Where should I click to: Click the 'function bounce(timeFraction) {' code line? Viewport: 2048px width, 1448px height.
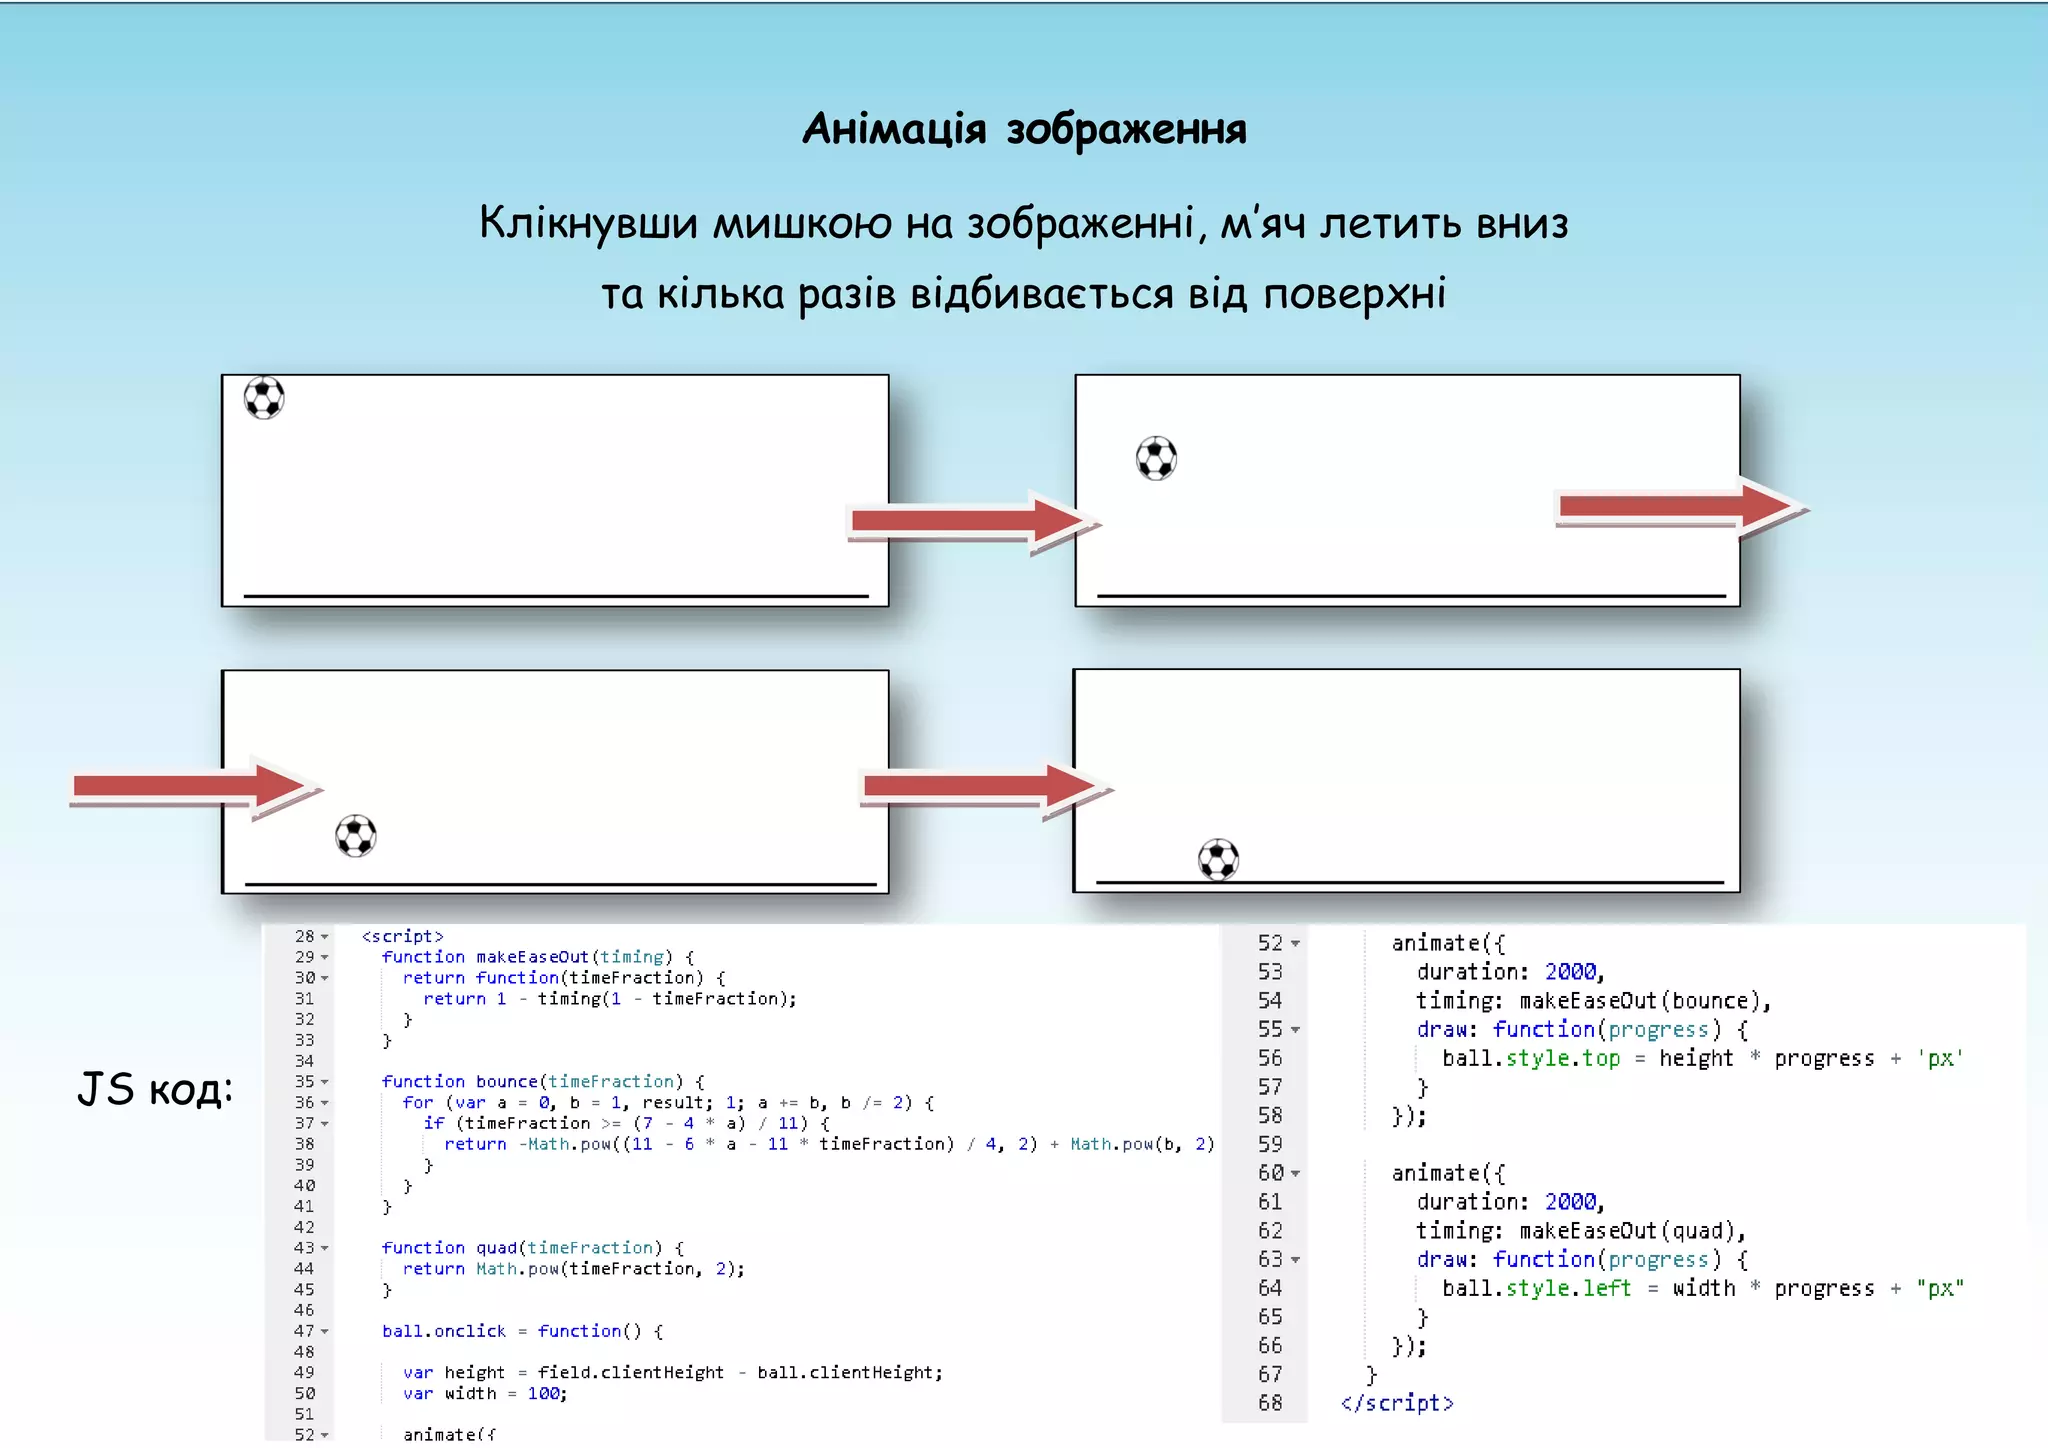coord(543,1082)
